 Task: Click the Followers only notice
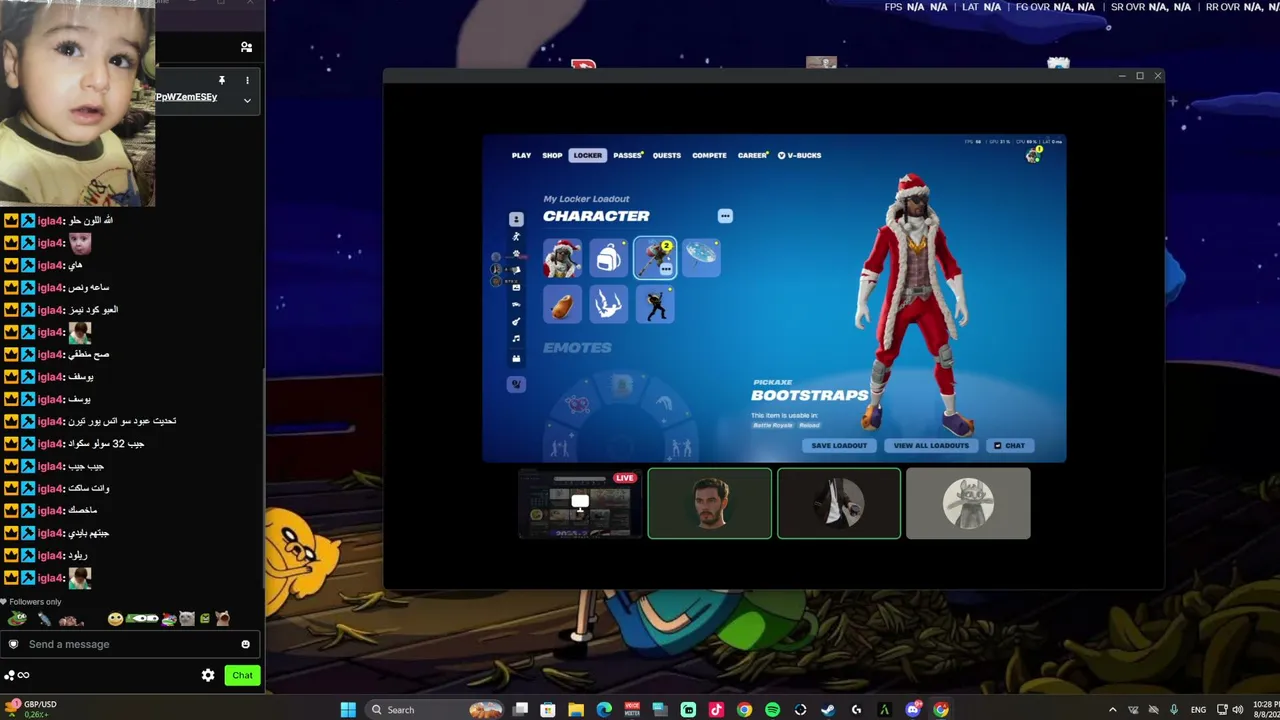click(31, 602)
